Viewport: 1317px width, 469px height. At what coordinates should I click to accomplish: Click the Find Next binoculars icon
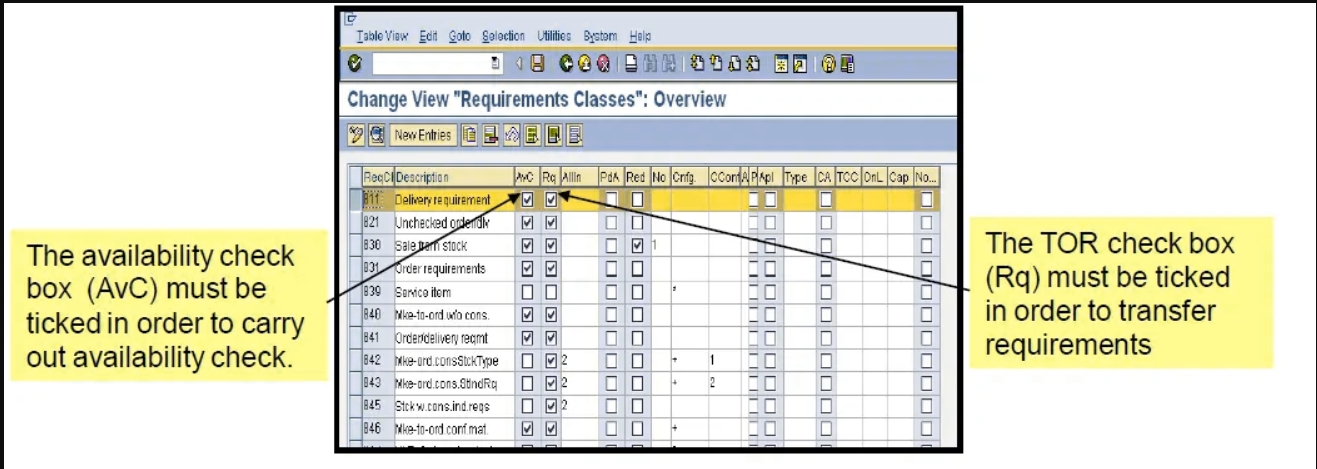(x=668, y=64)
